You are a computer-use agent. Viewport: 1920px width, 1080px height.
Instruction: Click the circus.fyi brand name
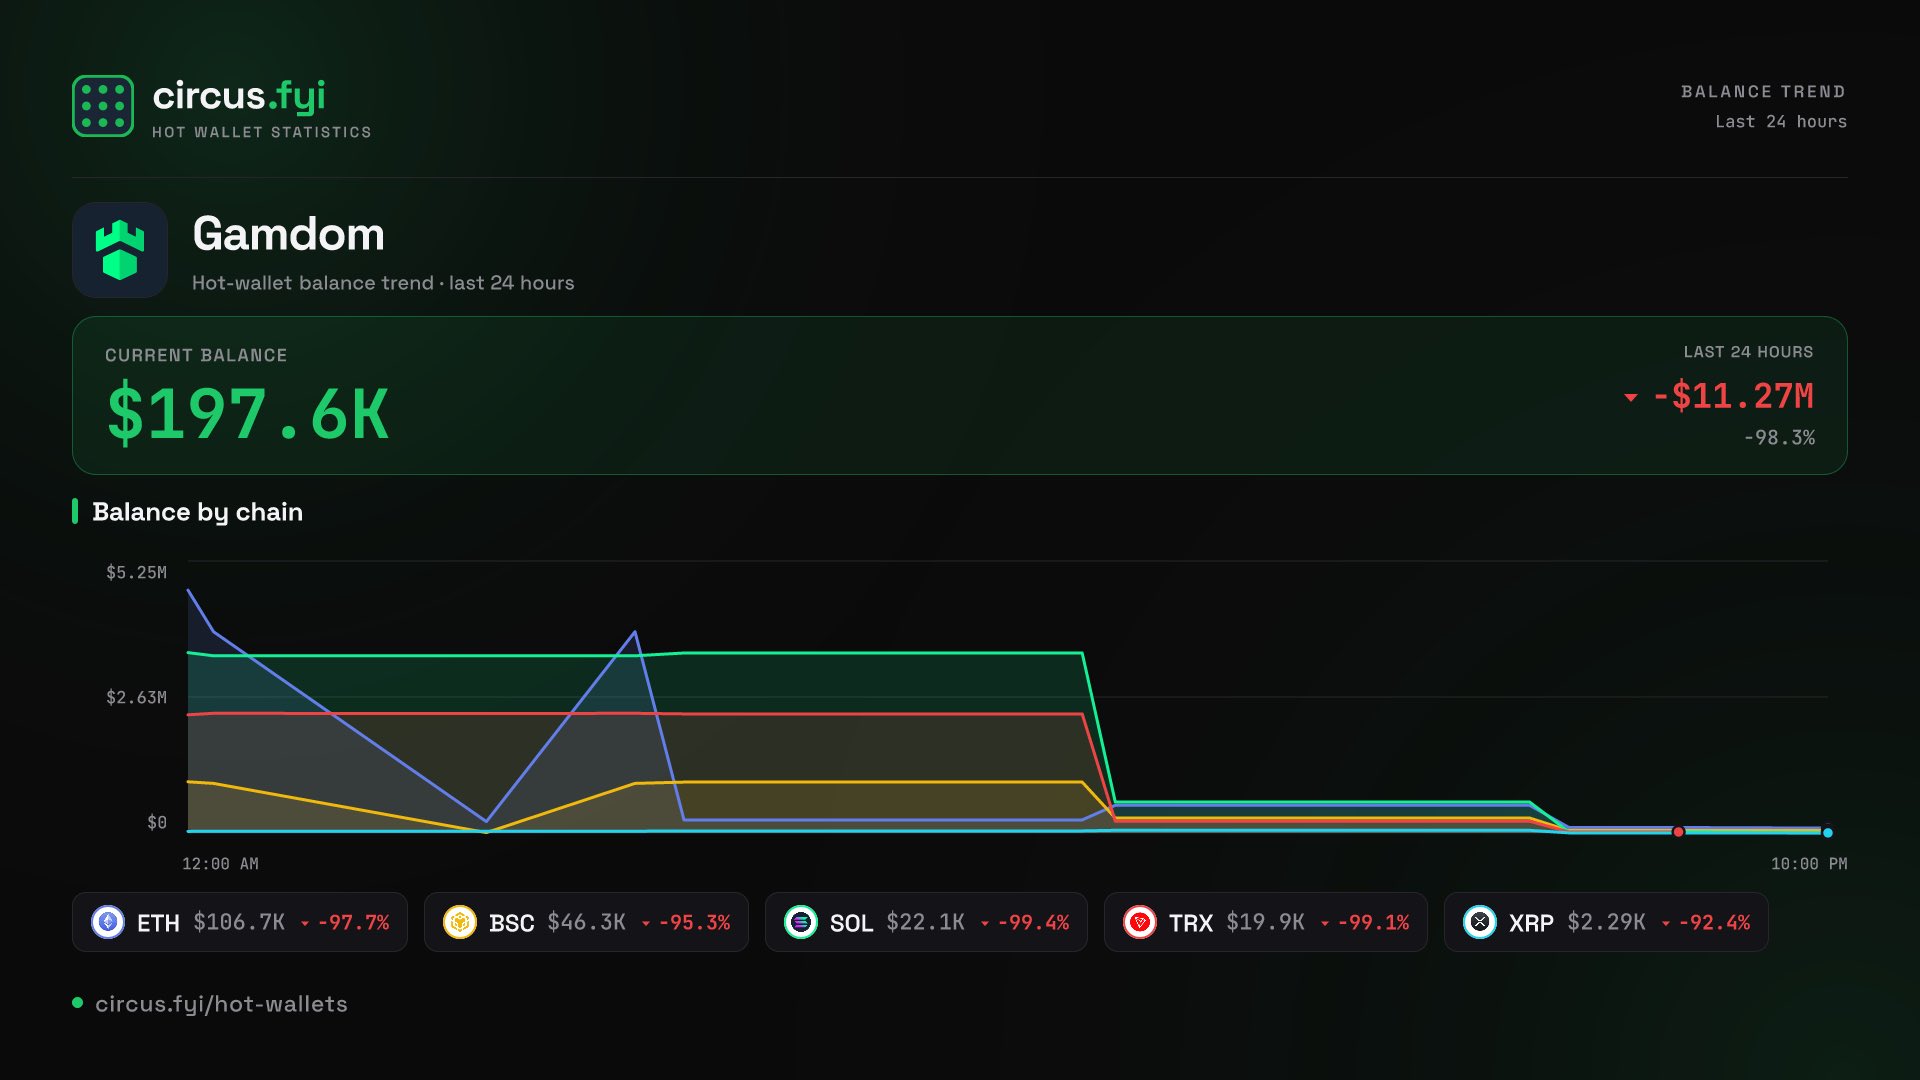coord(239,97)
